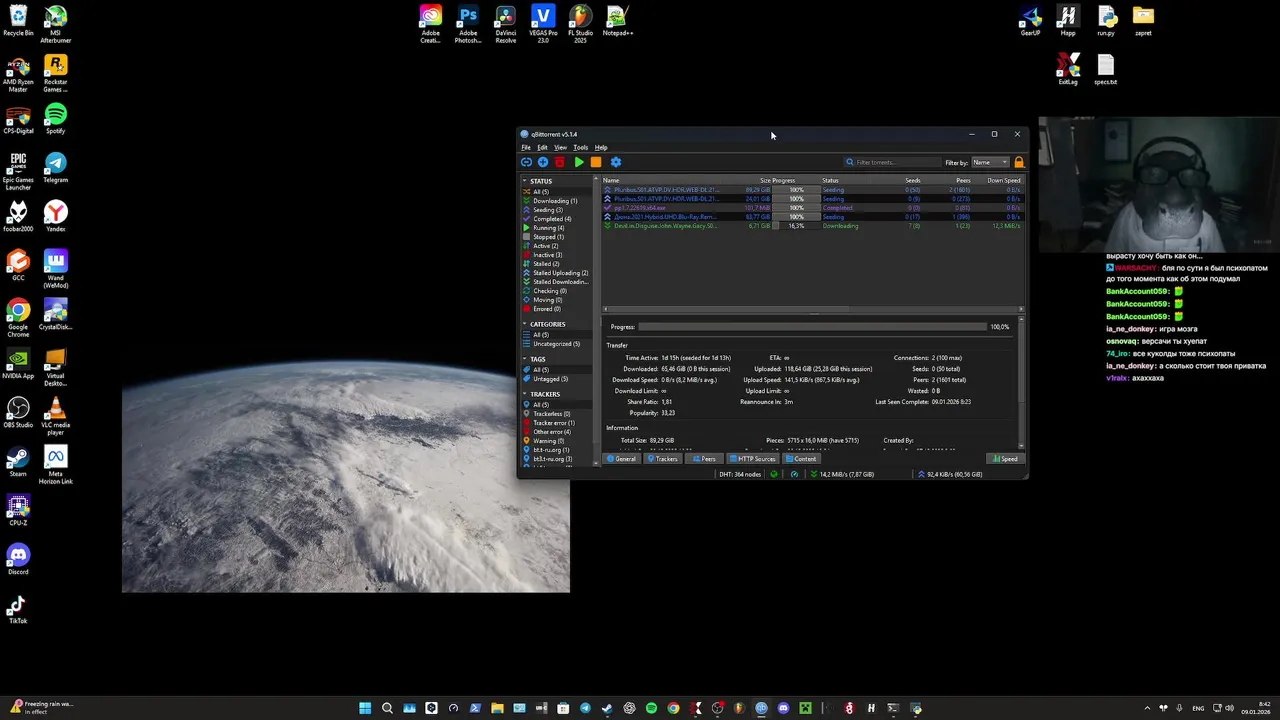
Task: Open the OBS Studio desktop shortcut
Action: coord(18,414)
